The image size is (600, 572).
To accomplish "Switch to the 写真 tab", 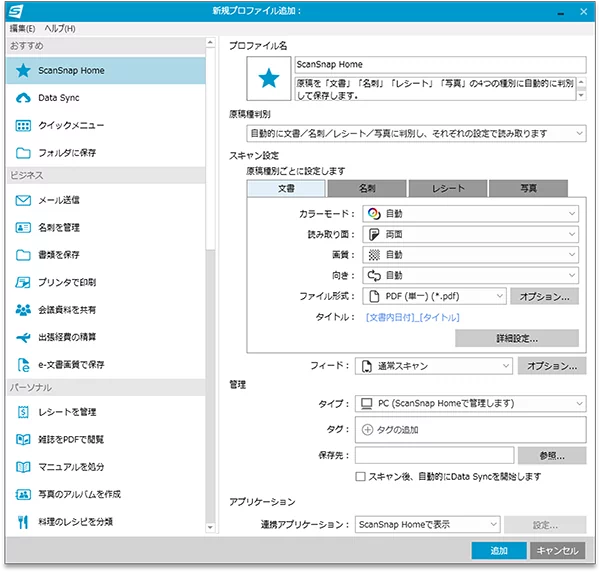I will pyautogui.click(x=528, y=188).
